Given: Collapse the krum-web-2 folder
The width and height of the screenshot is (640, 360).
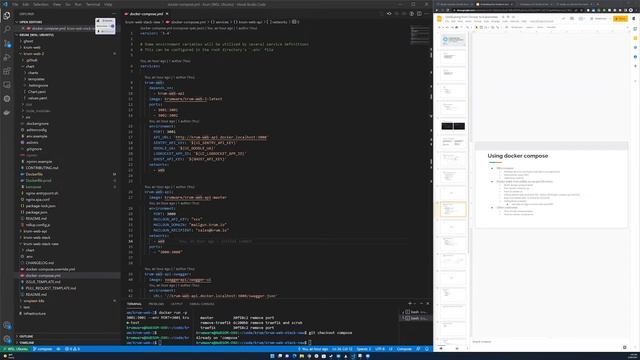Looking at the screenshot, I should (33, 53).
